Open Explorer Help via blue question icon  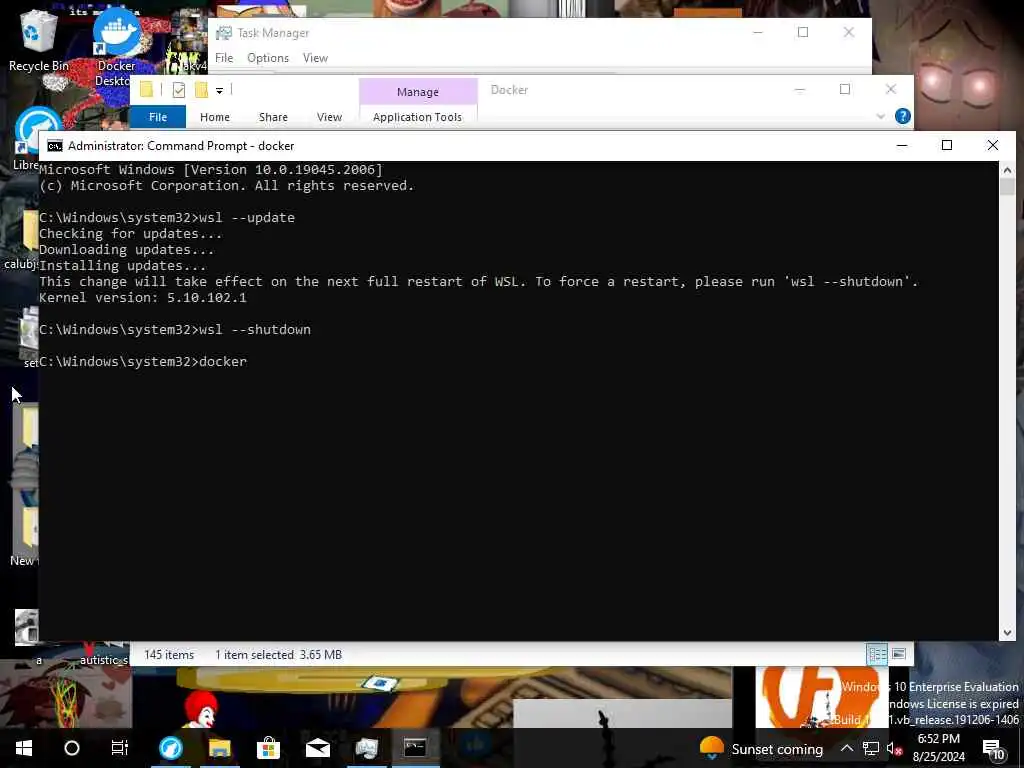(x=903, y=116)
